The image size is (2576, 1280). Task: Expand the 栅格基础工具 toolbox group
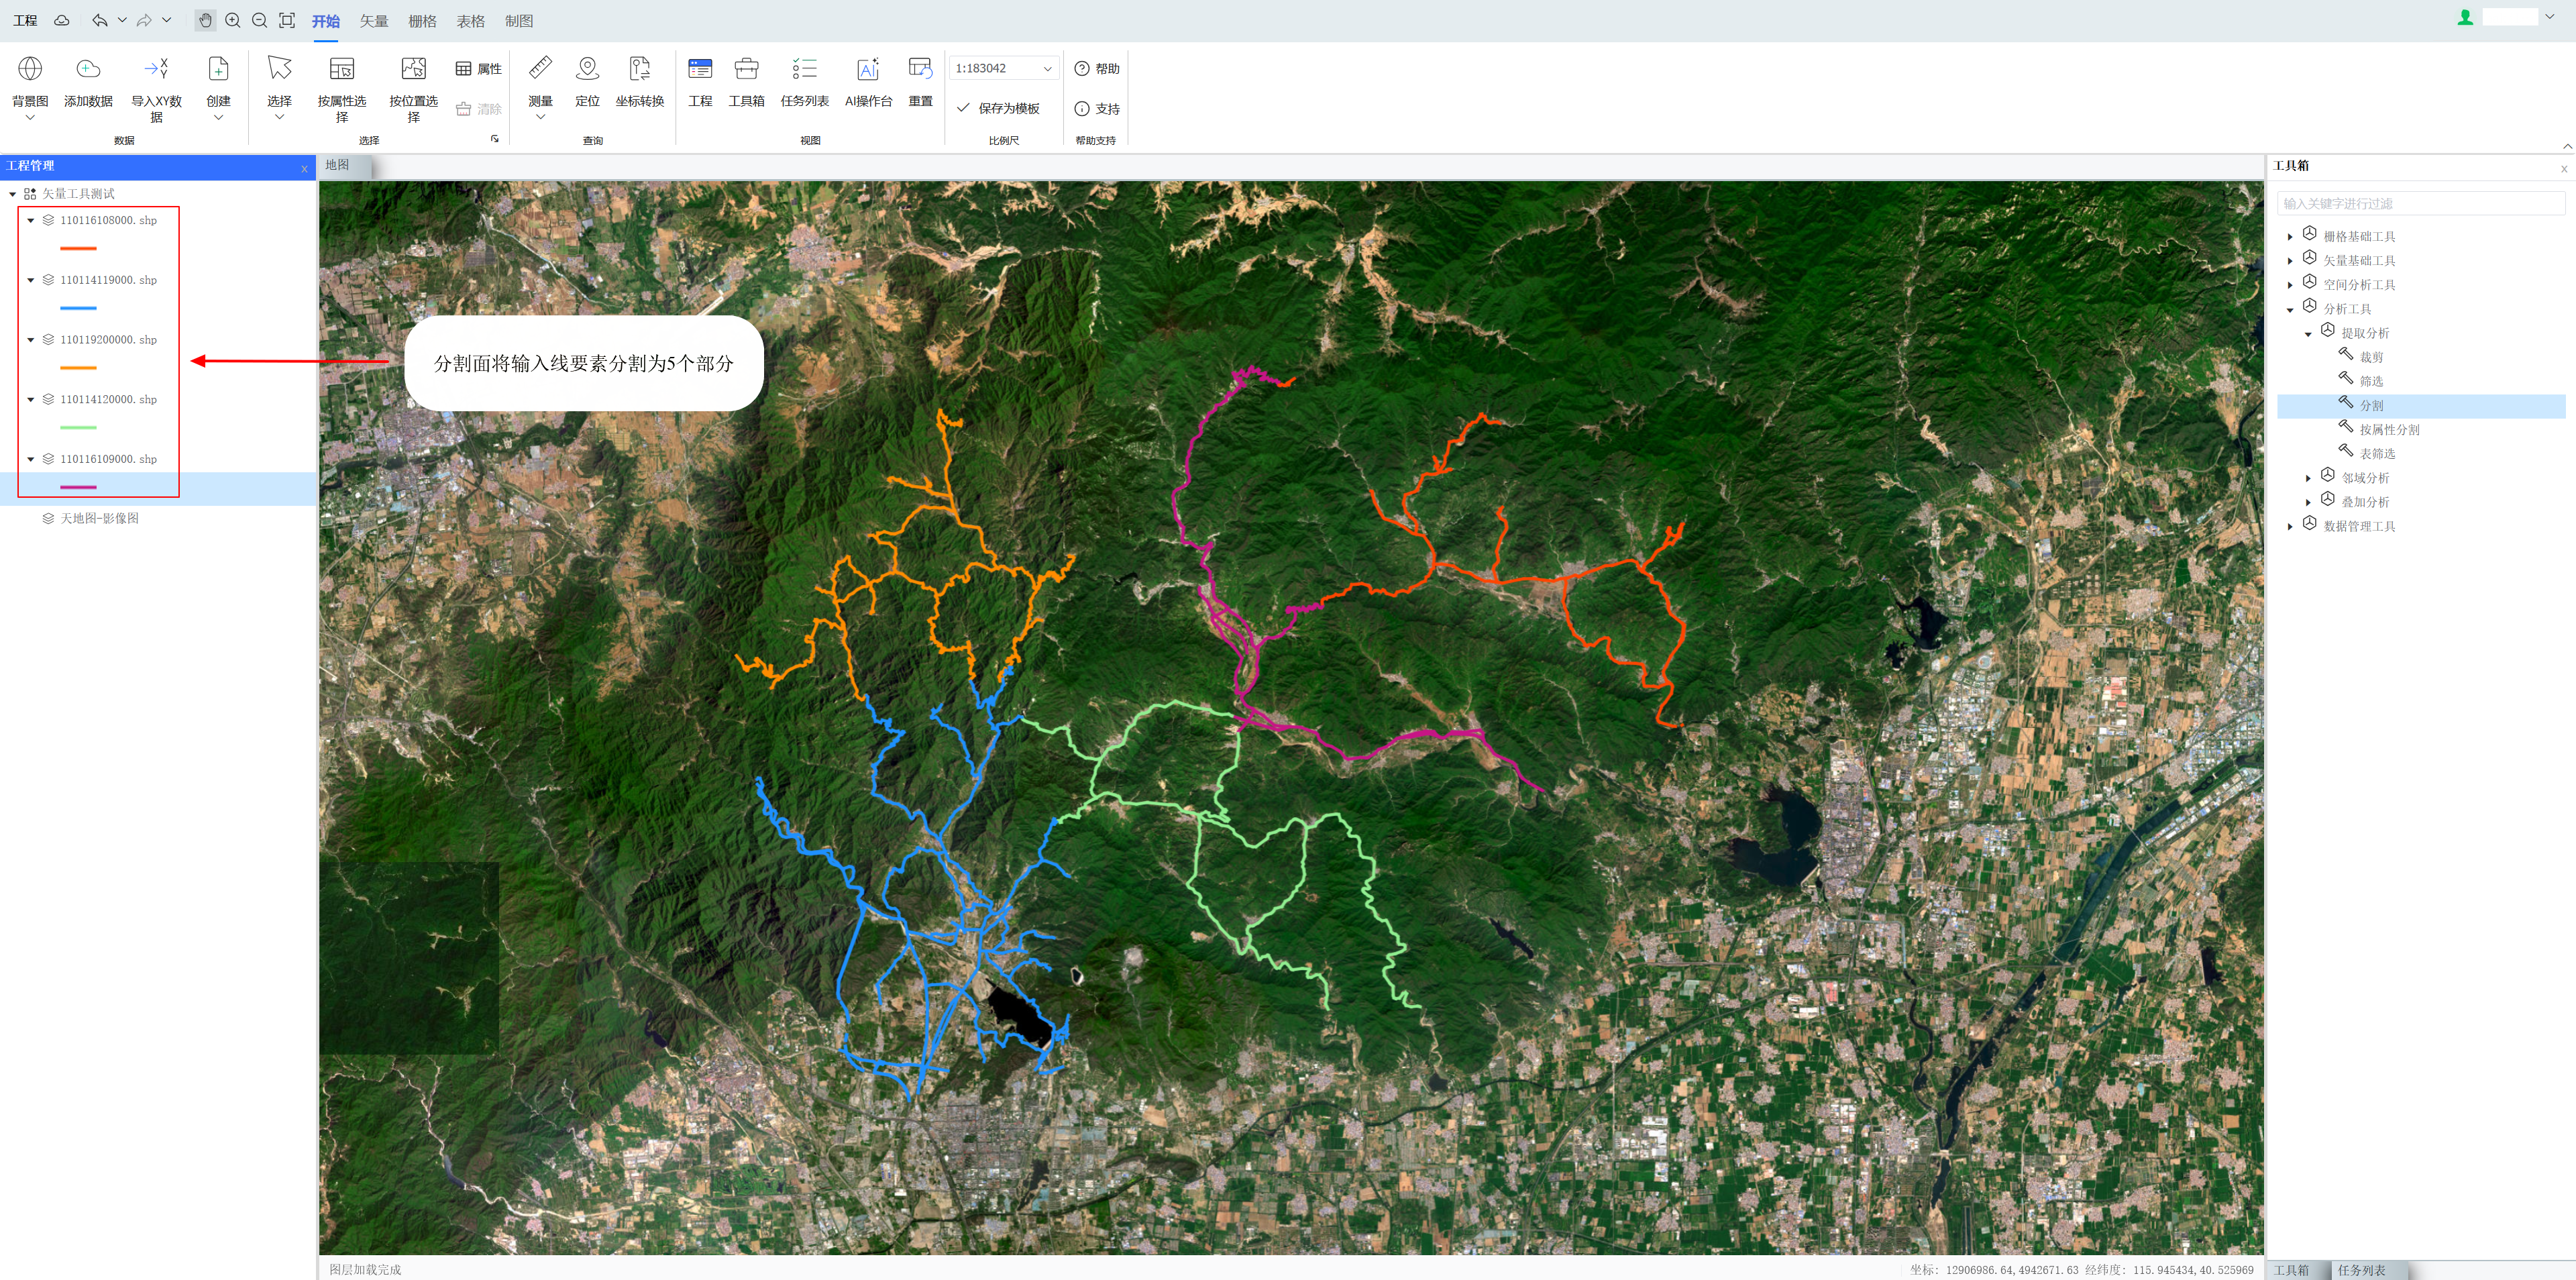click(x=2290, y=237)
